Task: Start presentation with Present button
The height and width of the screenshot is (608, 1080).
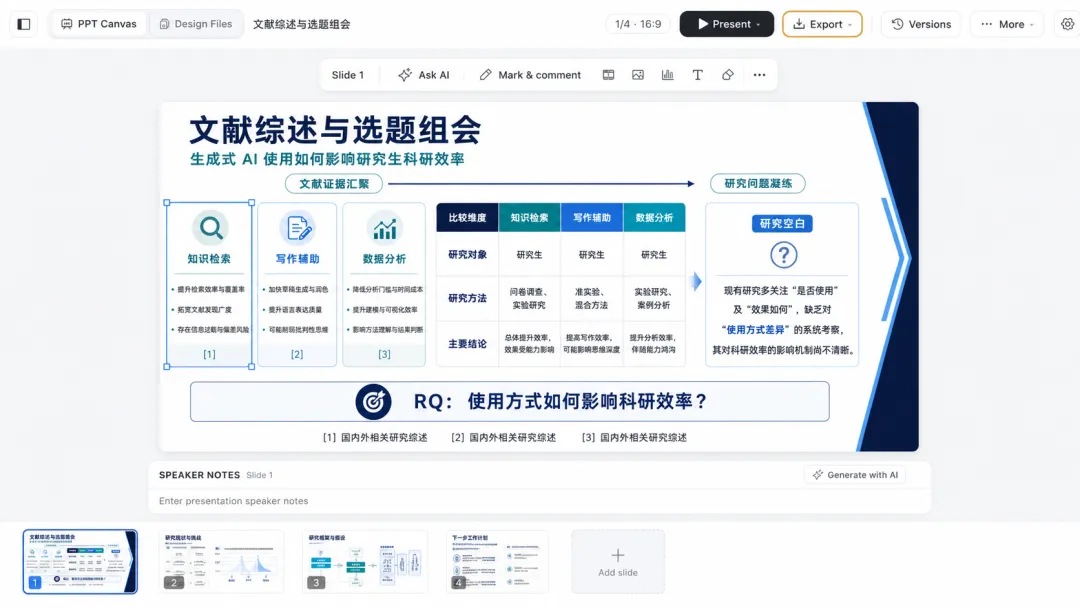Action: [727, 24]
